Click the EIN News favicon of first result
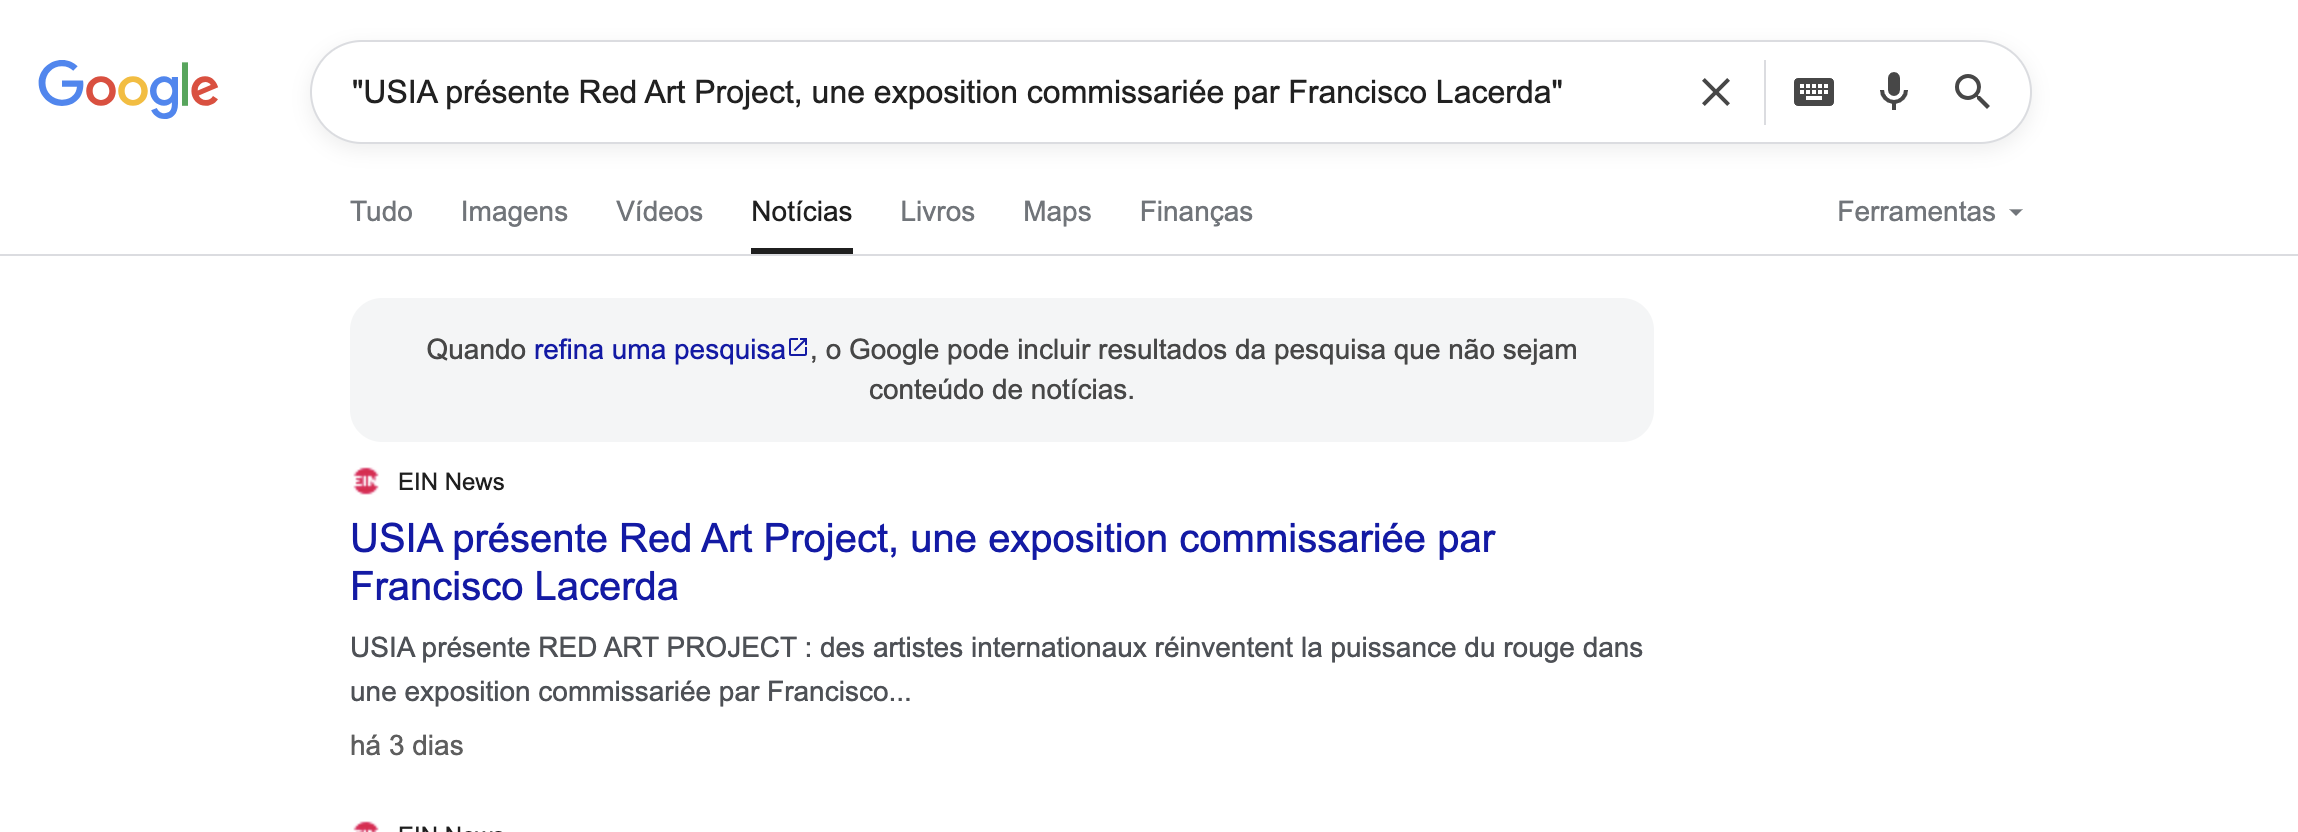This screenshot has width=2298, height=832. [366, 482]
